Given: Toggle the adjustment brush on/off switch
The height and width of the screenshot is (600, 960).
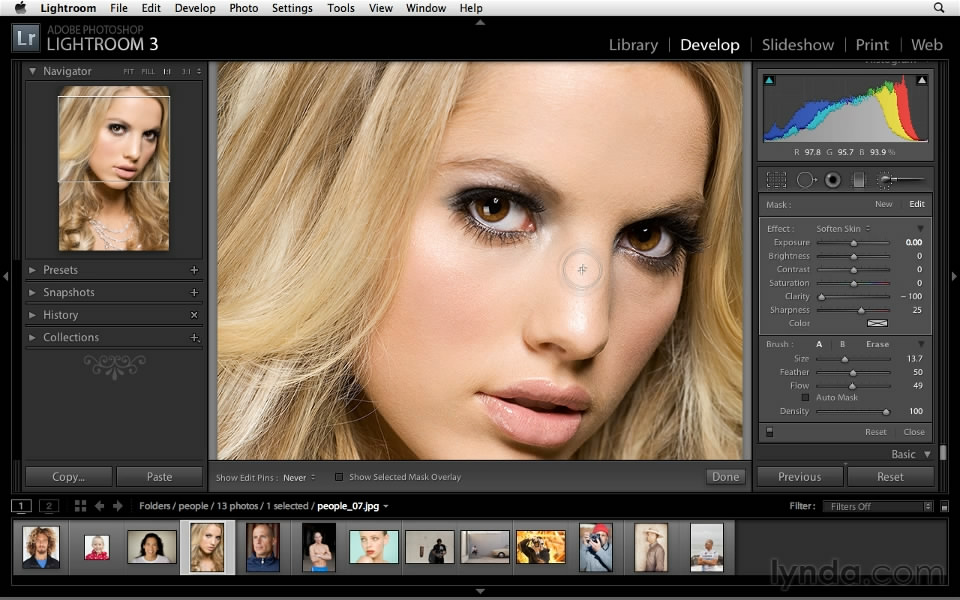Looking at the screenshot, I should [770, 432].
